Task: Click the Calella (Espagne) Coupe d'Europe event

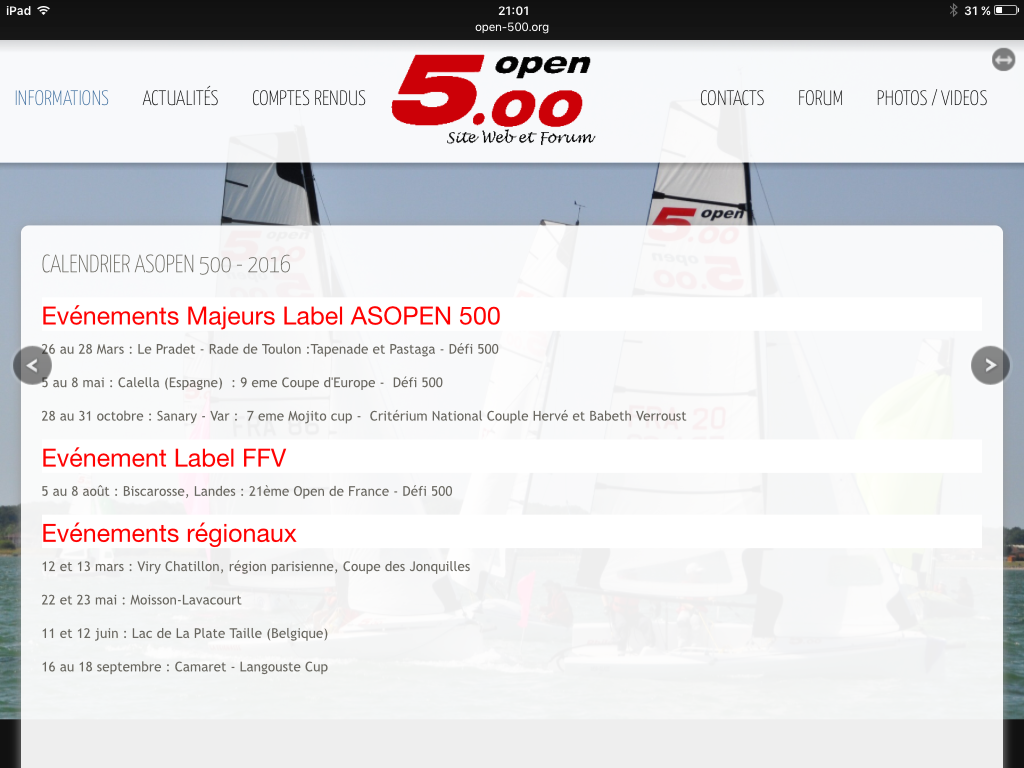Action: [242, 383]
